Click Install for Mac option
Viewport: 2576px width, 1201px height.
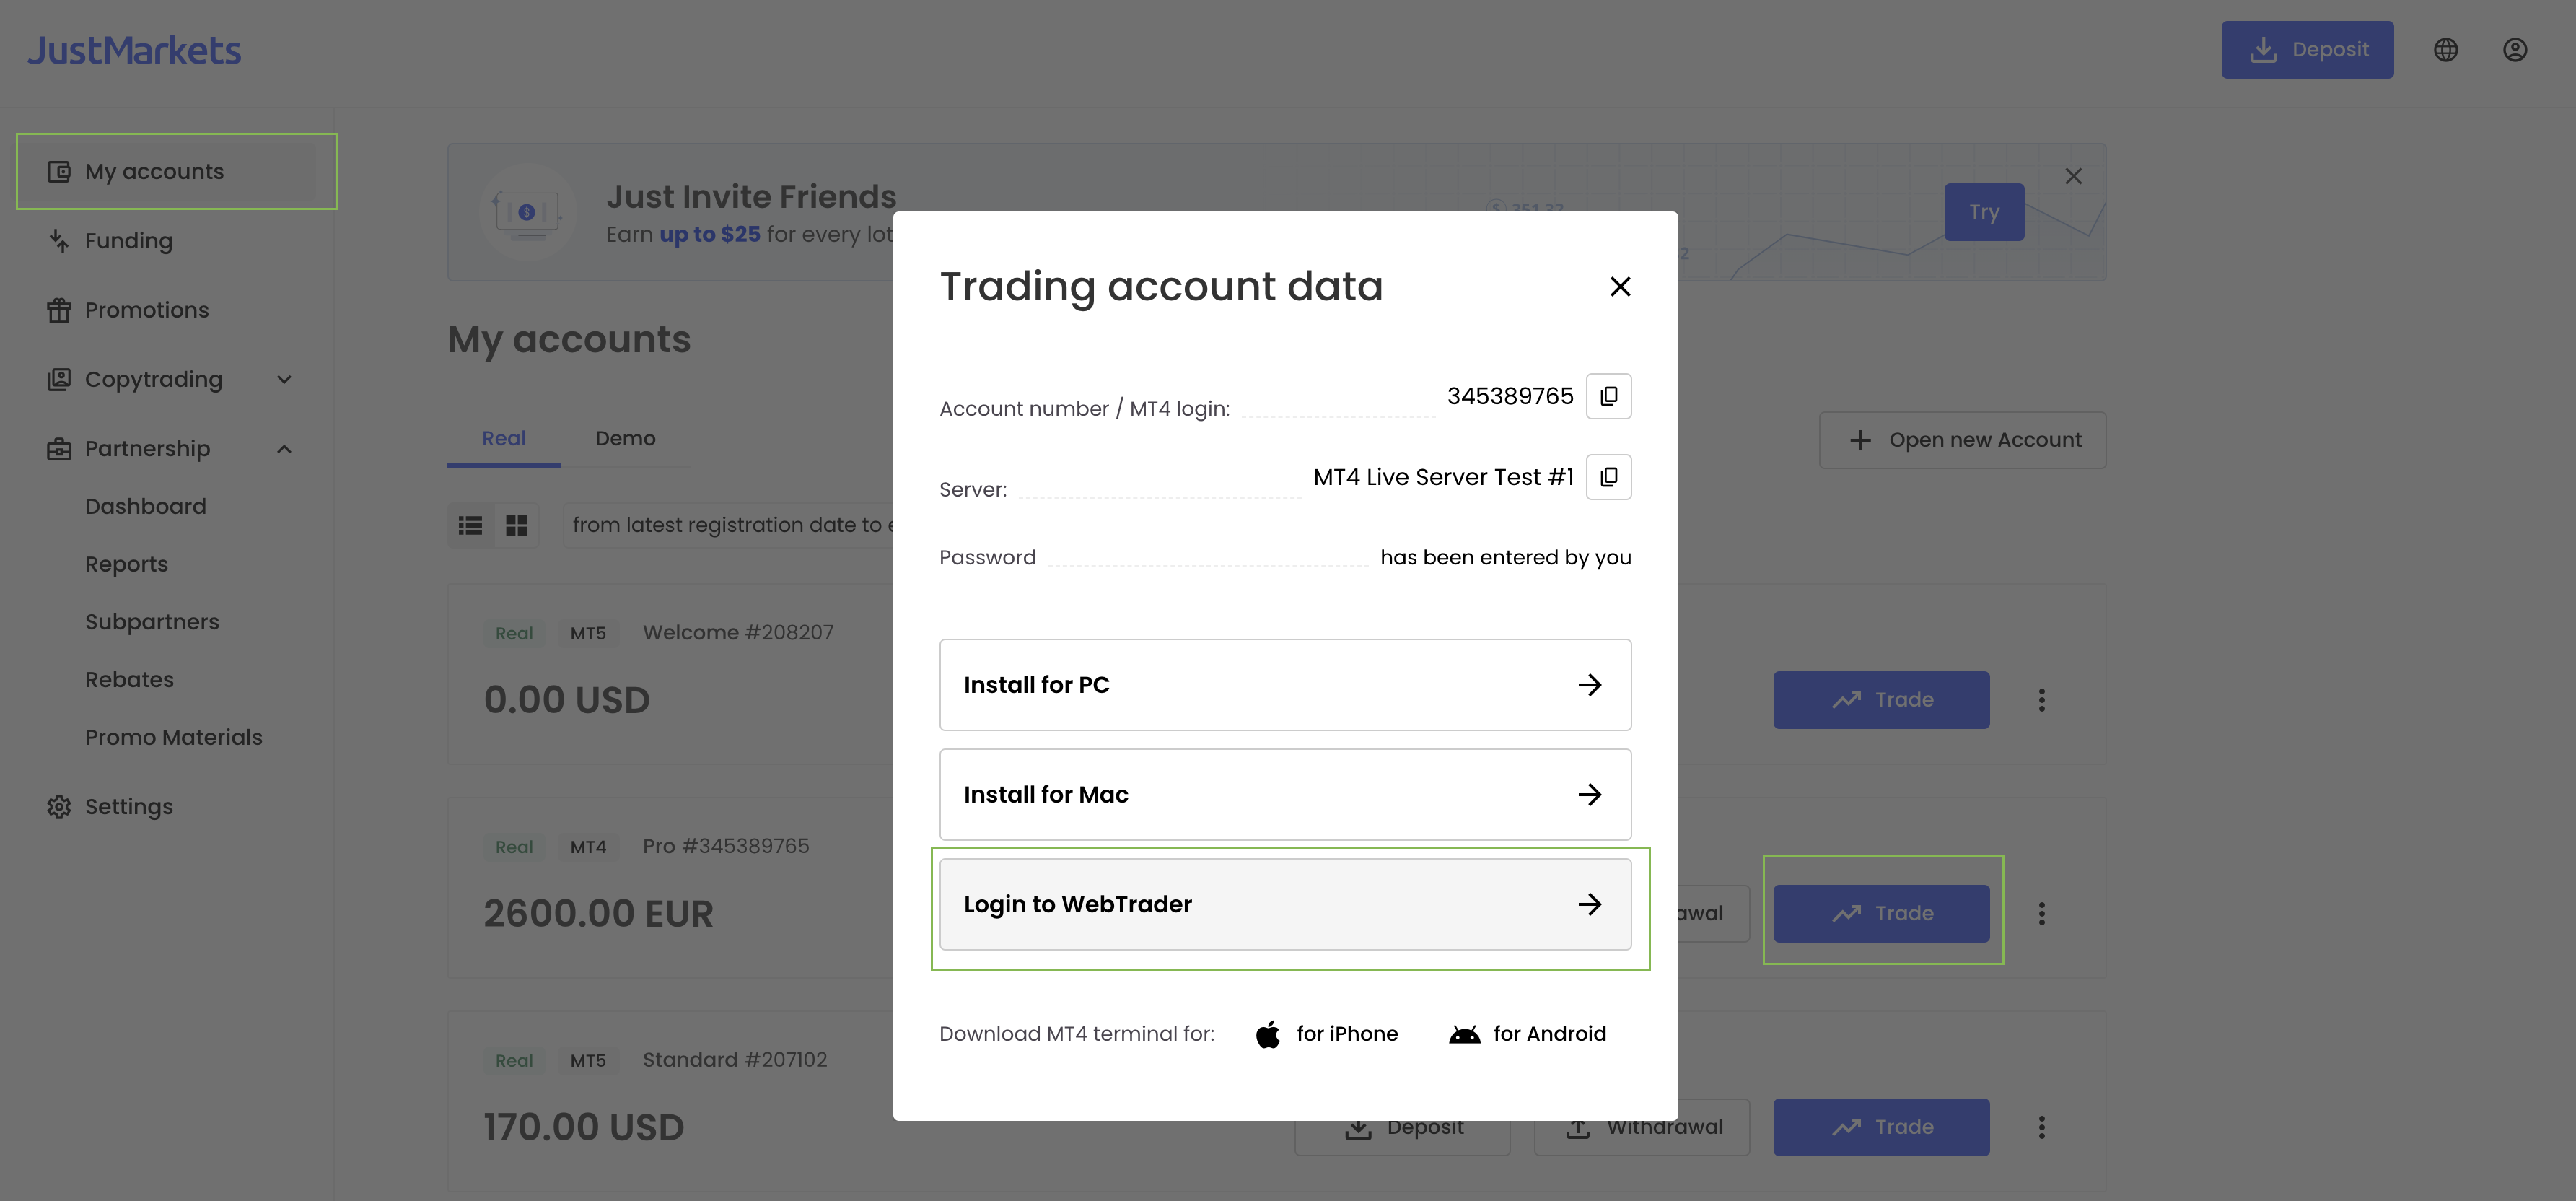tap(1285, 795)
